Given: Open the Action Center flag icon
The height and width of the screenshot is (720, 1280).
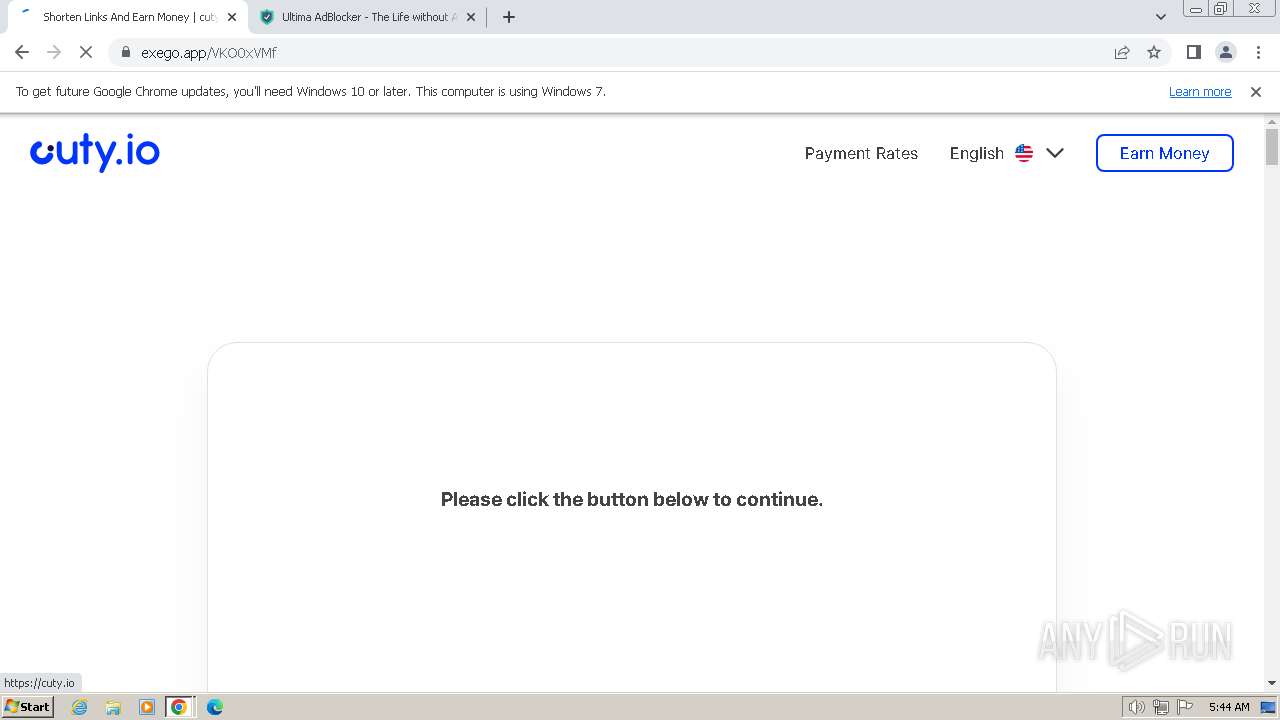Looking at the screenshot, I should pos(1185,707).
